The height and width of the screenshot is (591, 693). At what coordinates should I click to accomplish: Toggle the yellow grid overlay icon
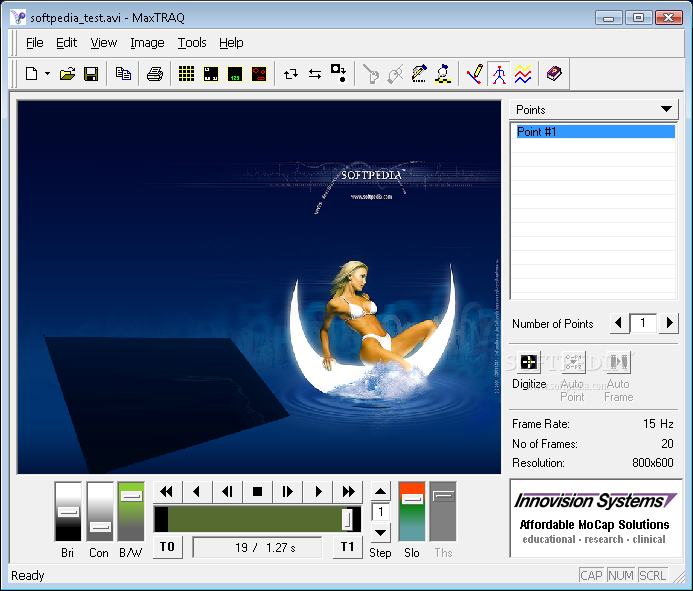tap(187, 74)
